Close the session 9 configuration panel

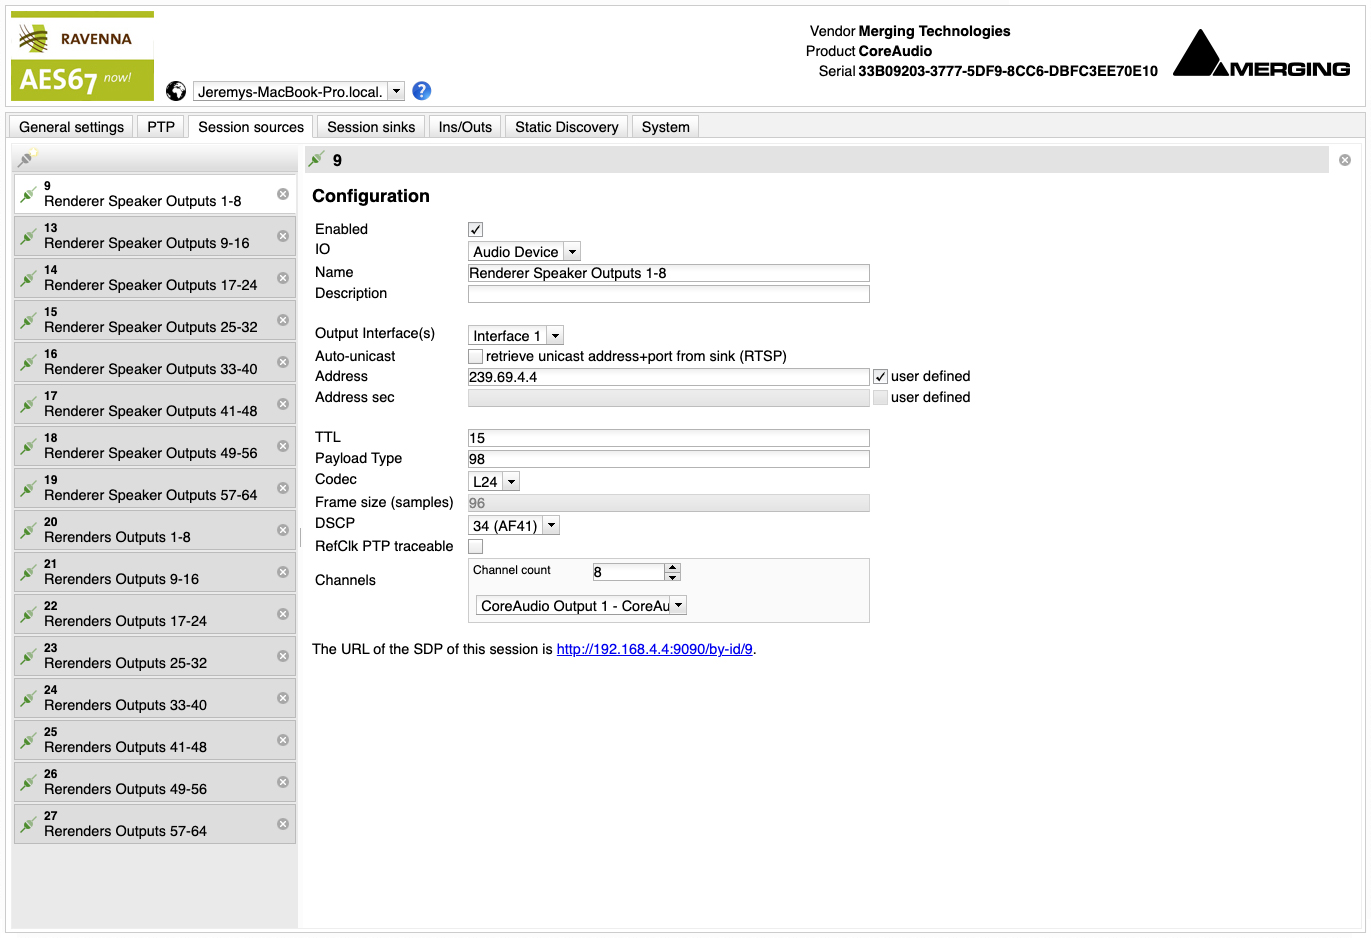pyautogui.click(x=1345, y=160)
